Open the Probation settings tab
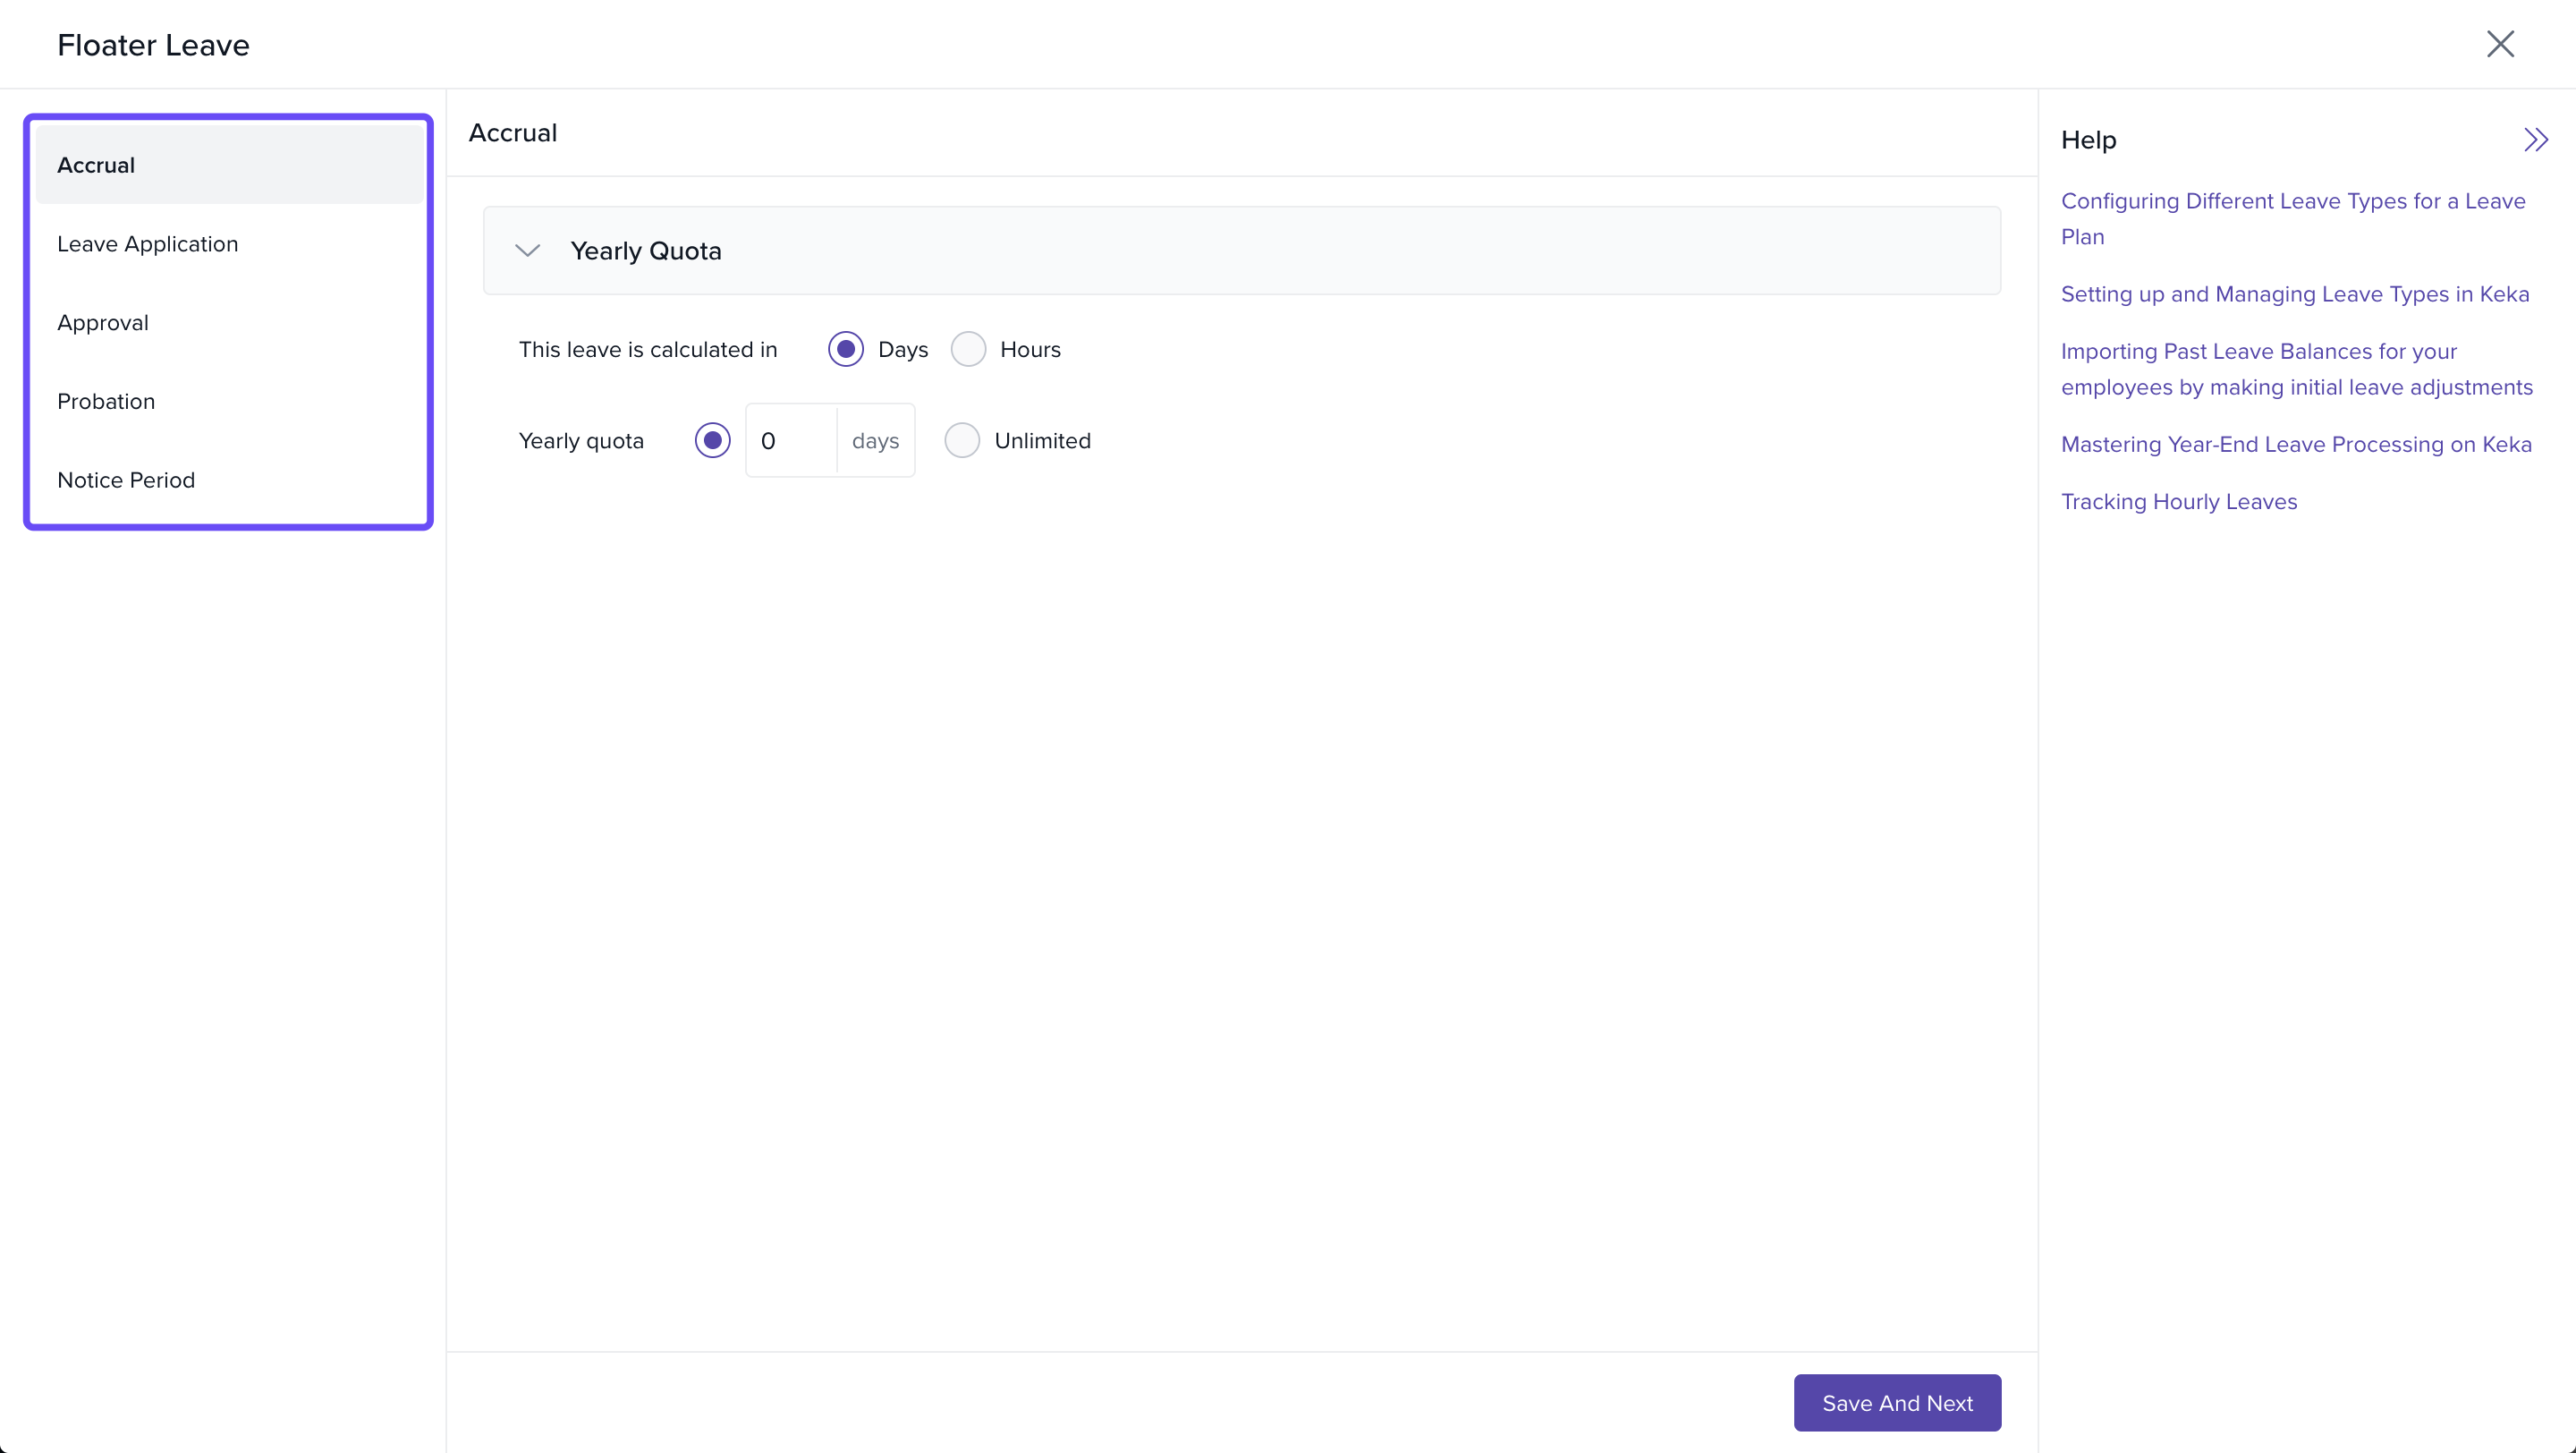 click(x=106, y=401)
